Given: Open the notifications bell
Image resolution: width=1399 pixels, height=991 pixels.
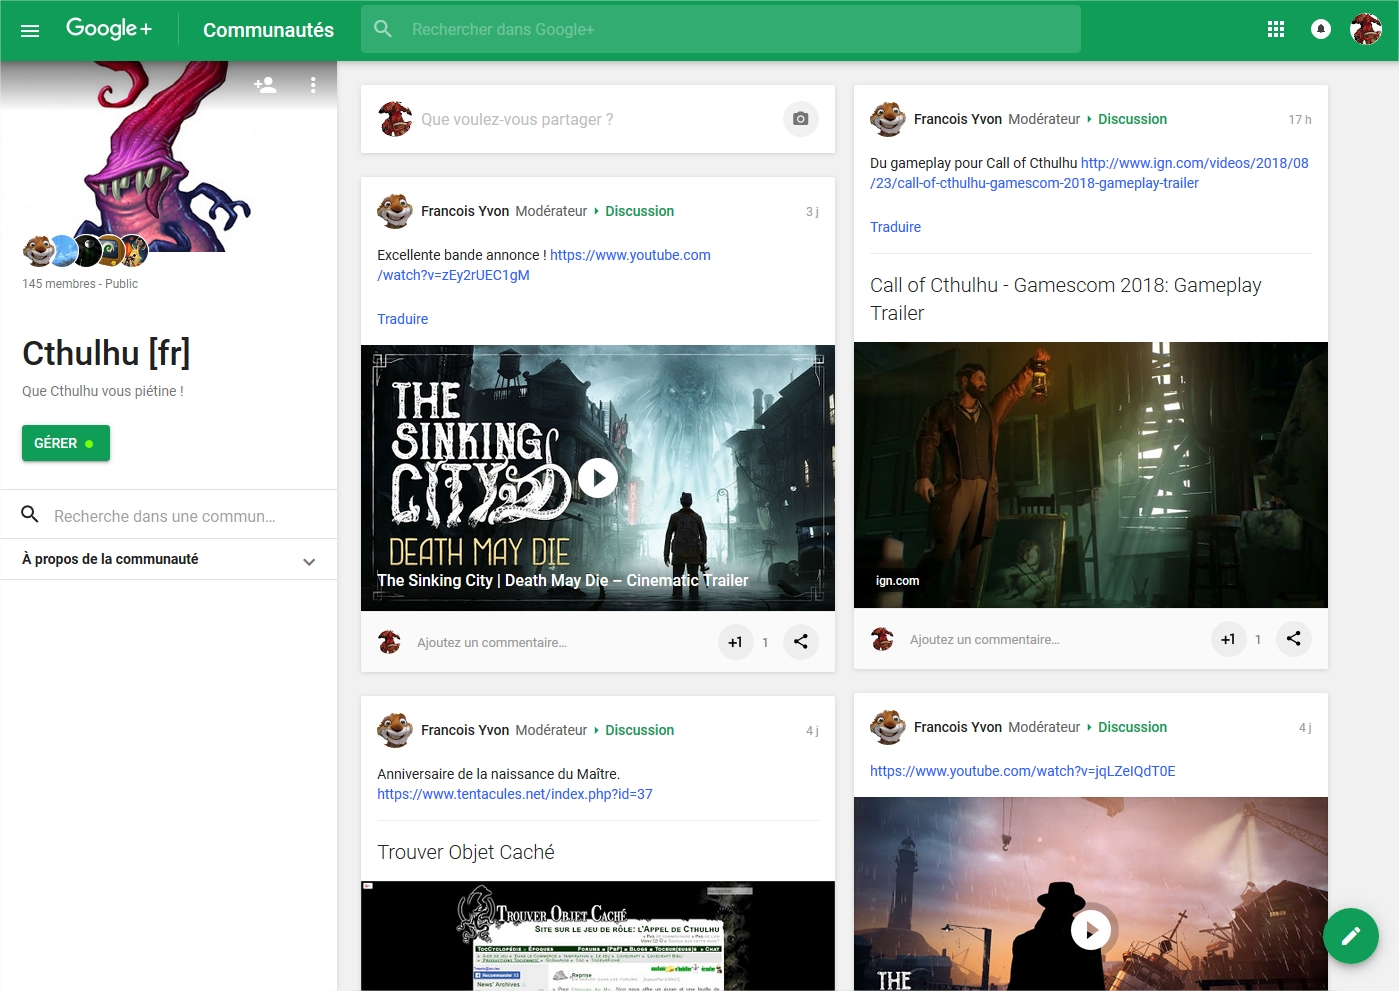Looking at the screenshot, I should [1321, 30].
